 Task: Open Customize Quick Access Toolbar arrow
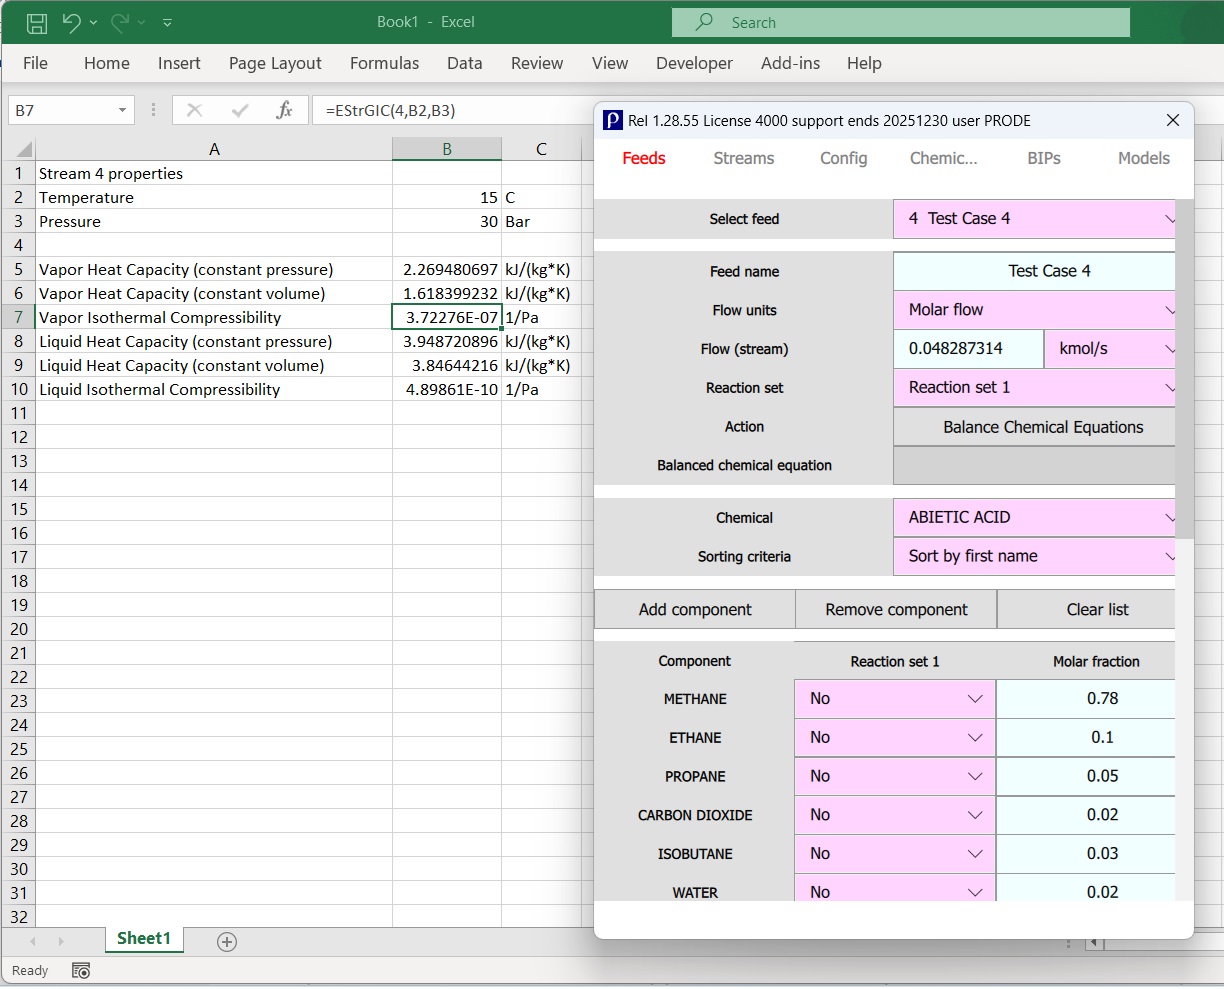pyautogui.click(x=167, y=22)
